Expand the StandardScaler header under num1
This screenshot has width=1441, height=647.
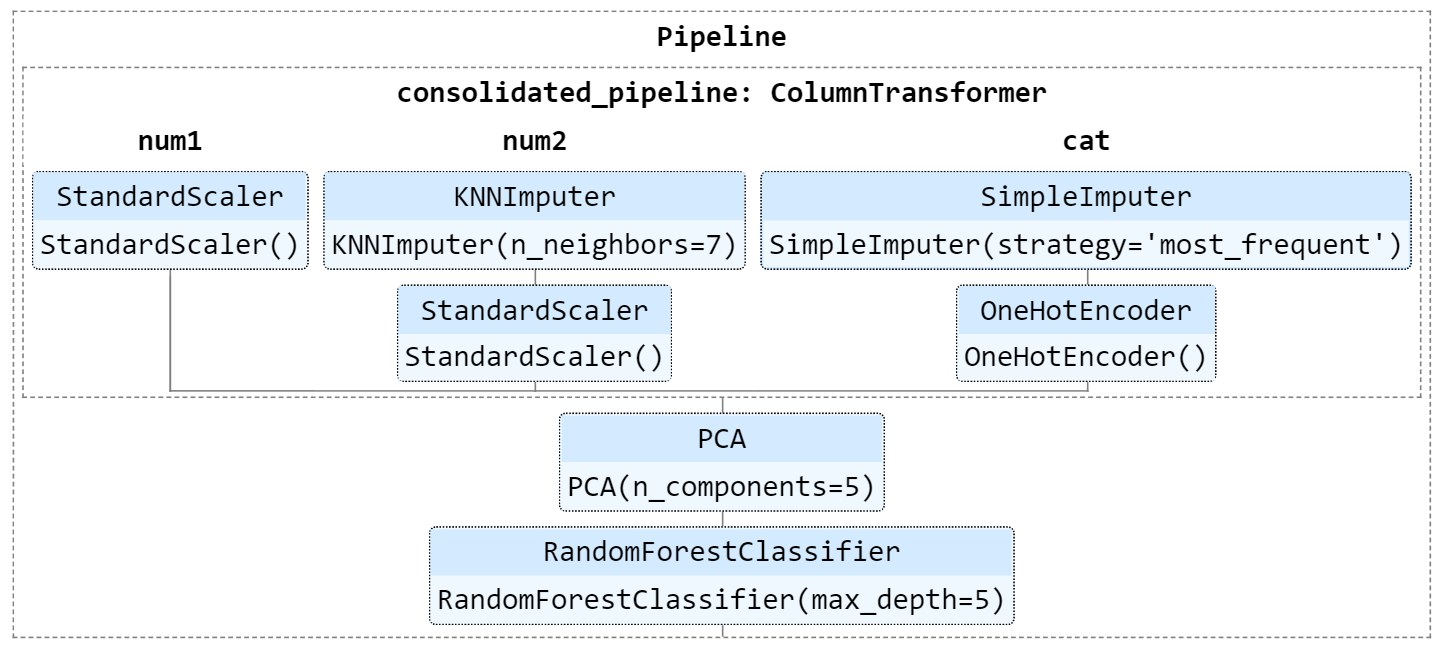[x=170, y=197]
